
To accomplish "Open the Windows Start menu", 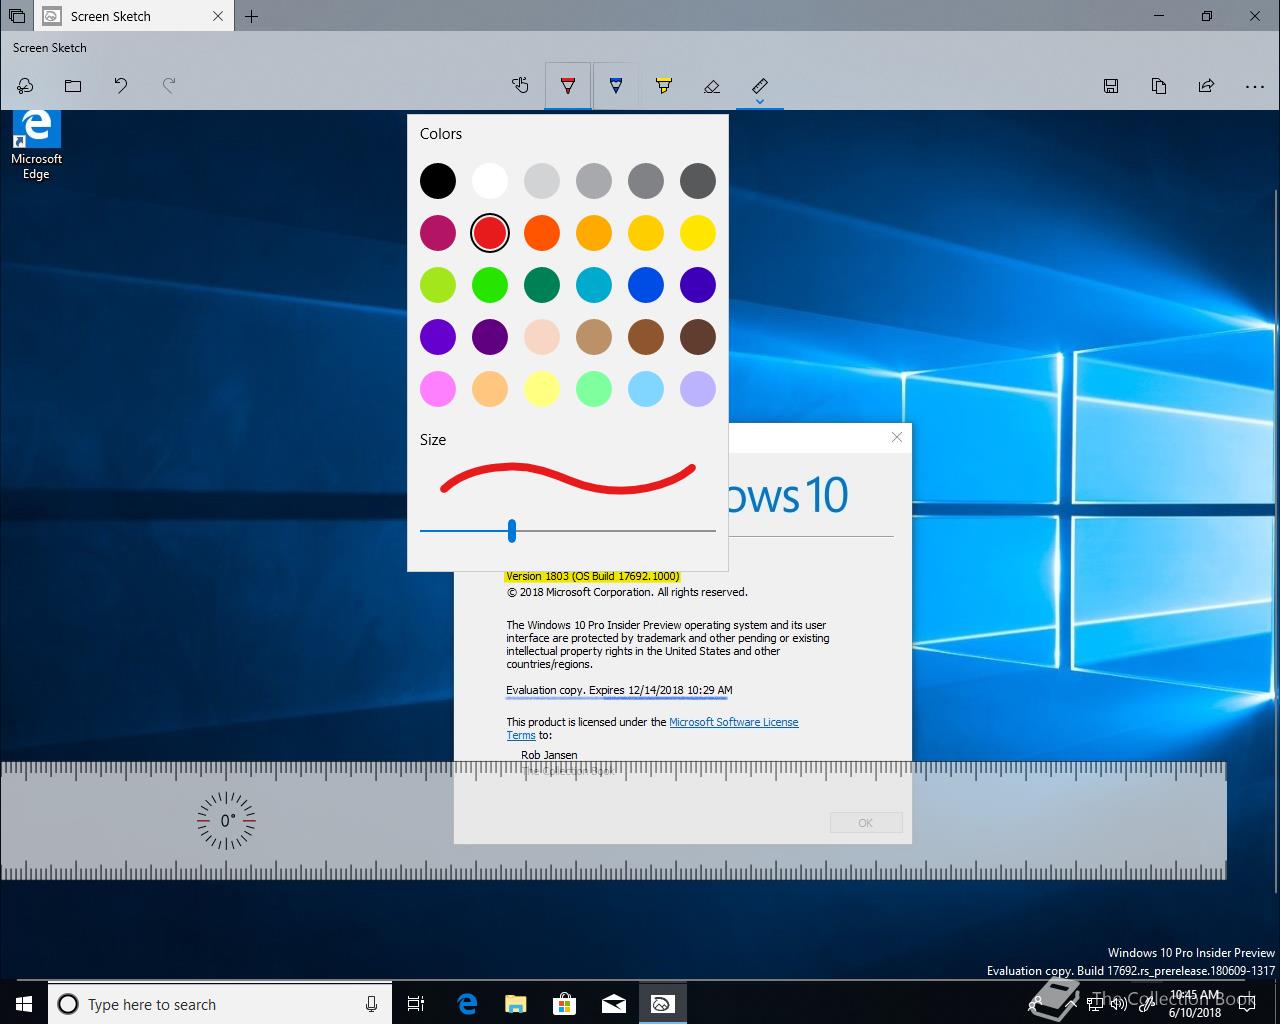I will [x=24, y=1004].
